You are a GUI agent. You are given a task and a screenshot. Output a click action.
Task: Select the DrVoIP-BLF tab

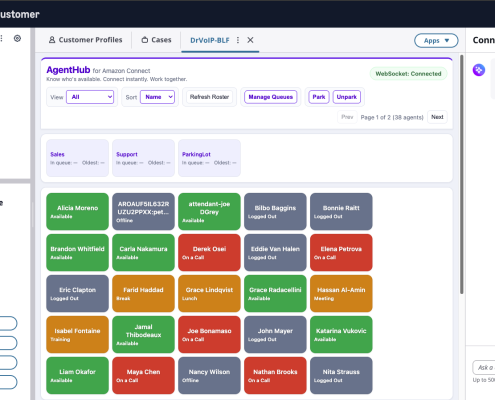pyautogui.click(x=210, y=40)
